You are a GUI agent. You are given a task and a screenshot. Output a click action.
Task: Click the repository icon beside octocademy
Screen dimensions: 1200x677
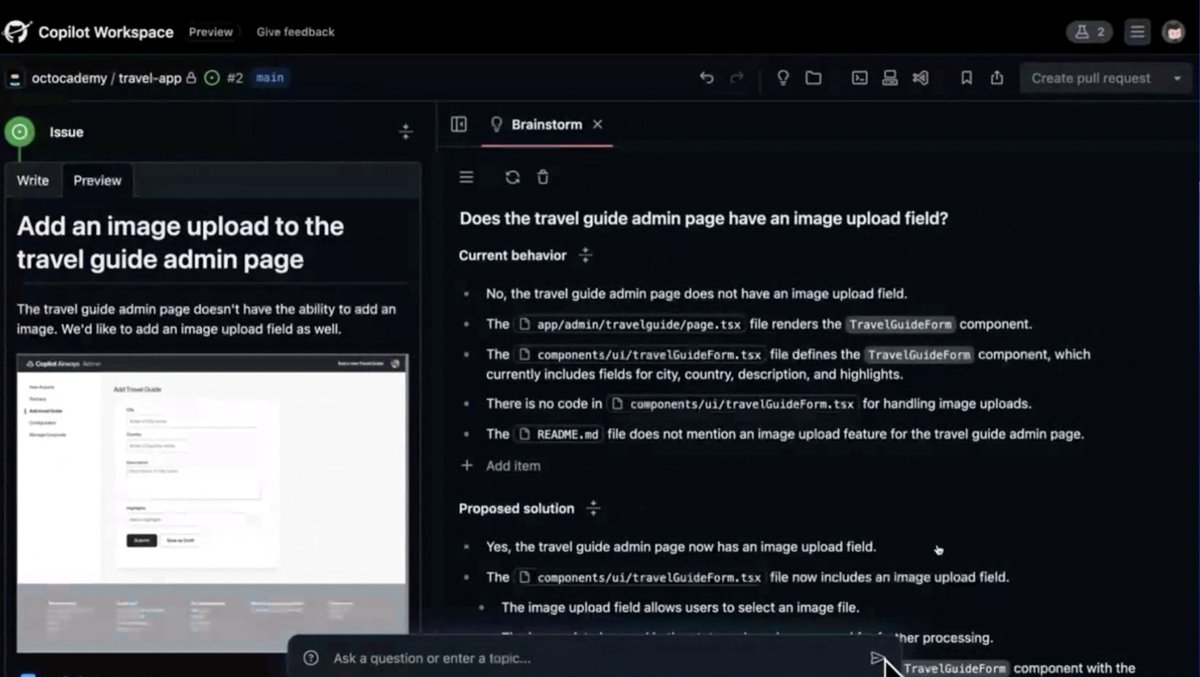tap(15, 78)
